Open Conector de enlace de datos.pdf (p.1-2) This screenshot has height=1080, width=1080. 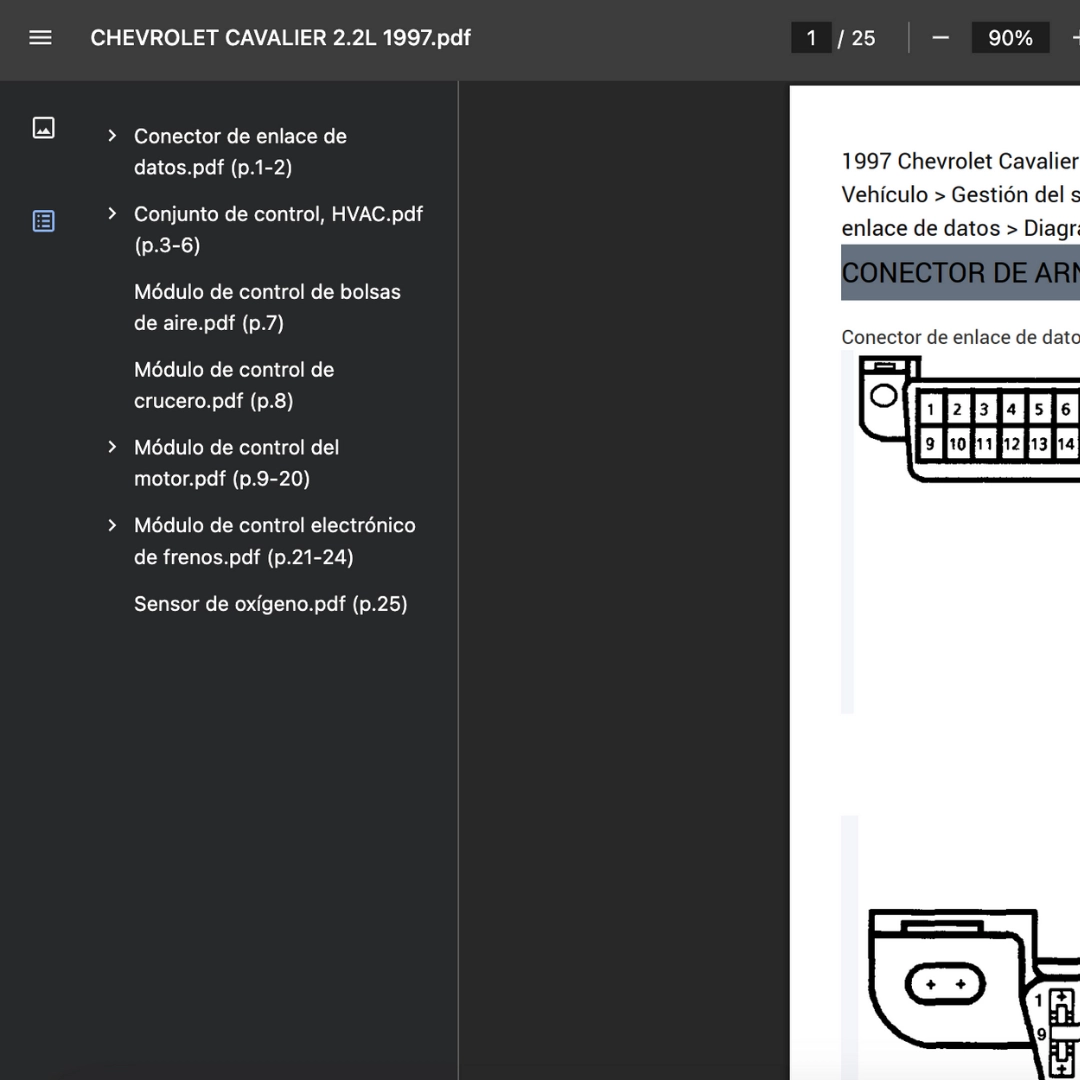[240, 152]
